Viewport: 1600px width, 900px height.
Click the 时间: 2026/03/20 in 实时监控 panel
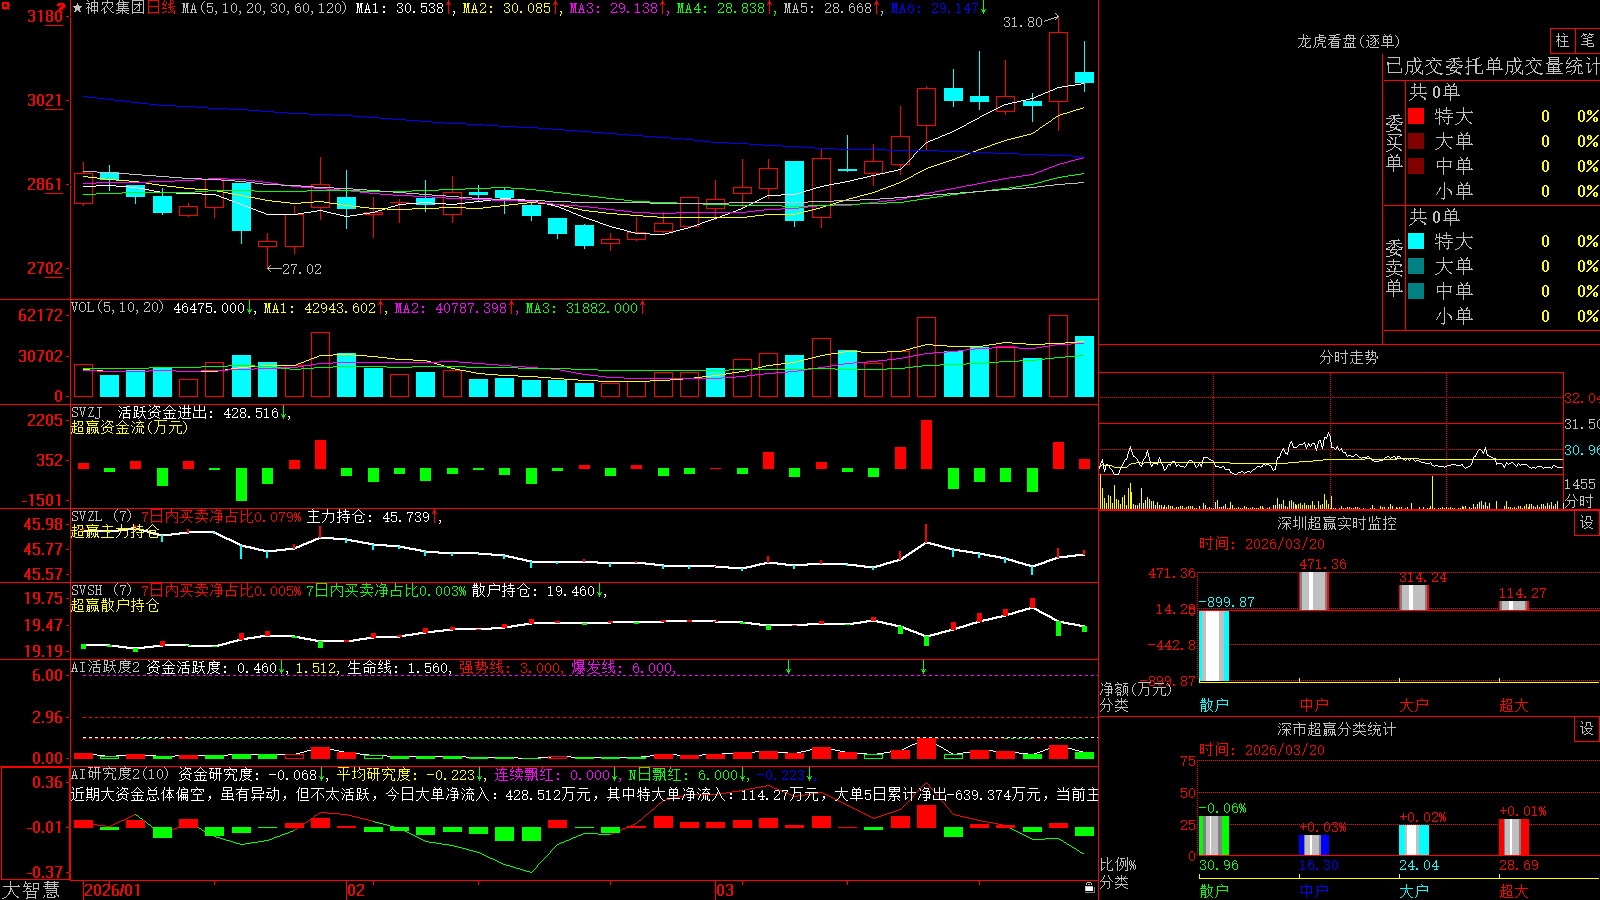pyautogui.click(x=1262, y=544)
